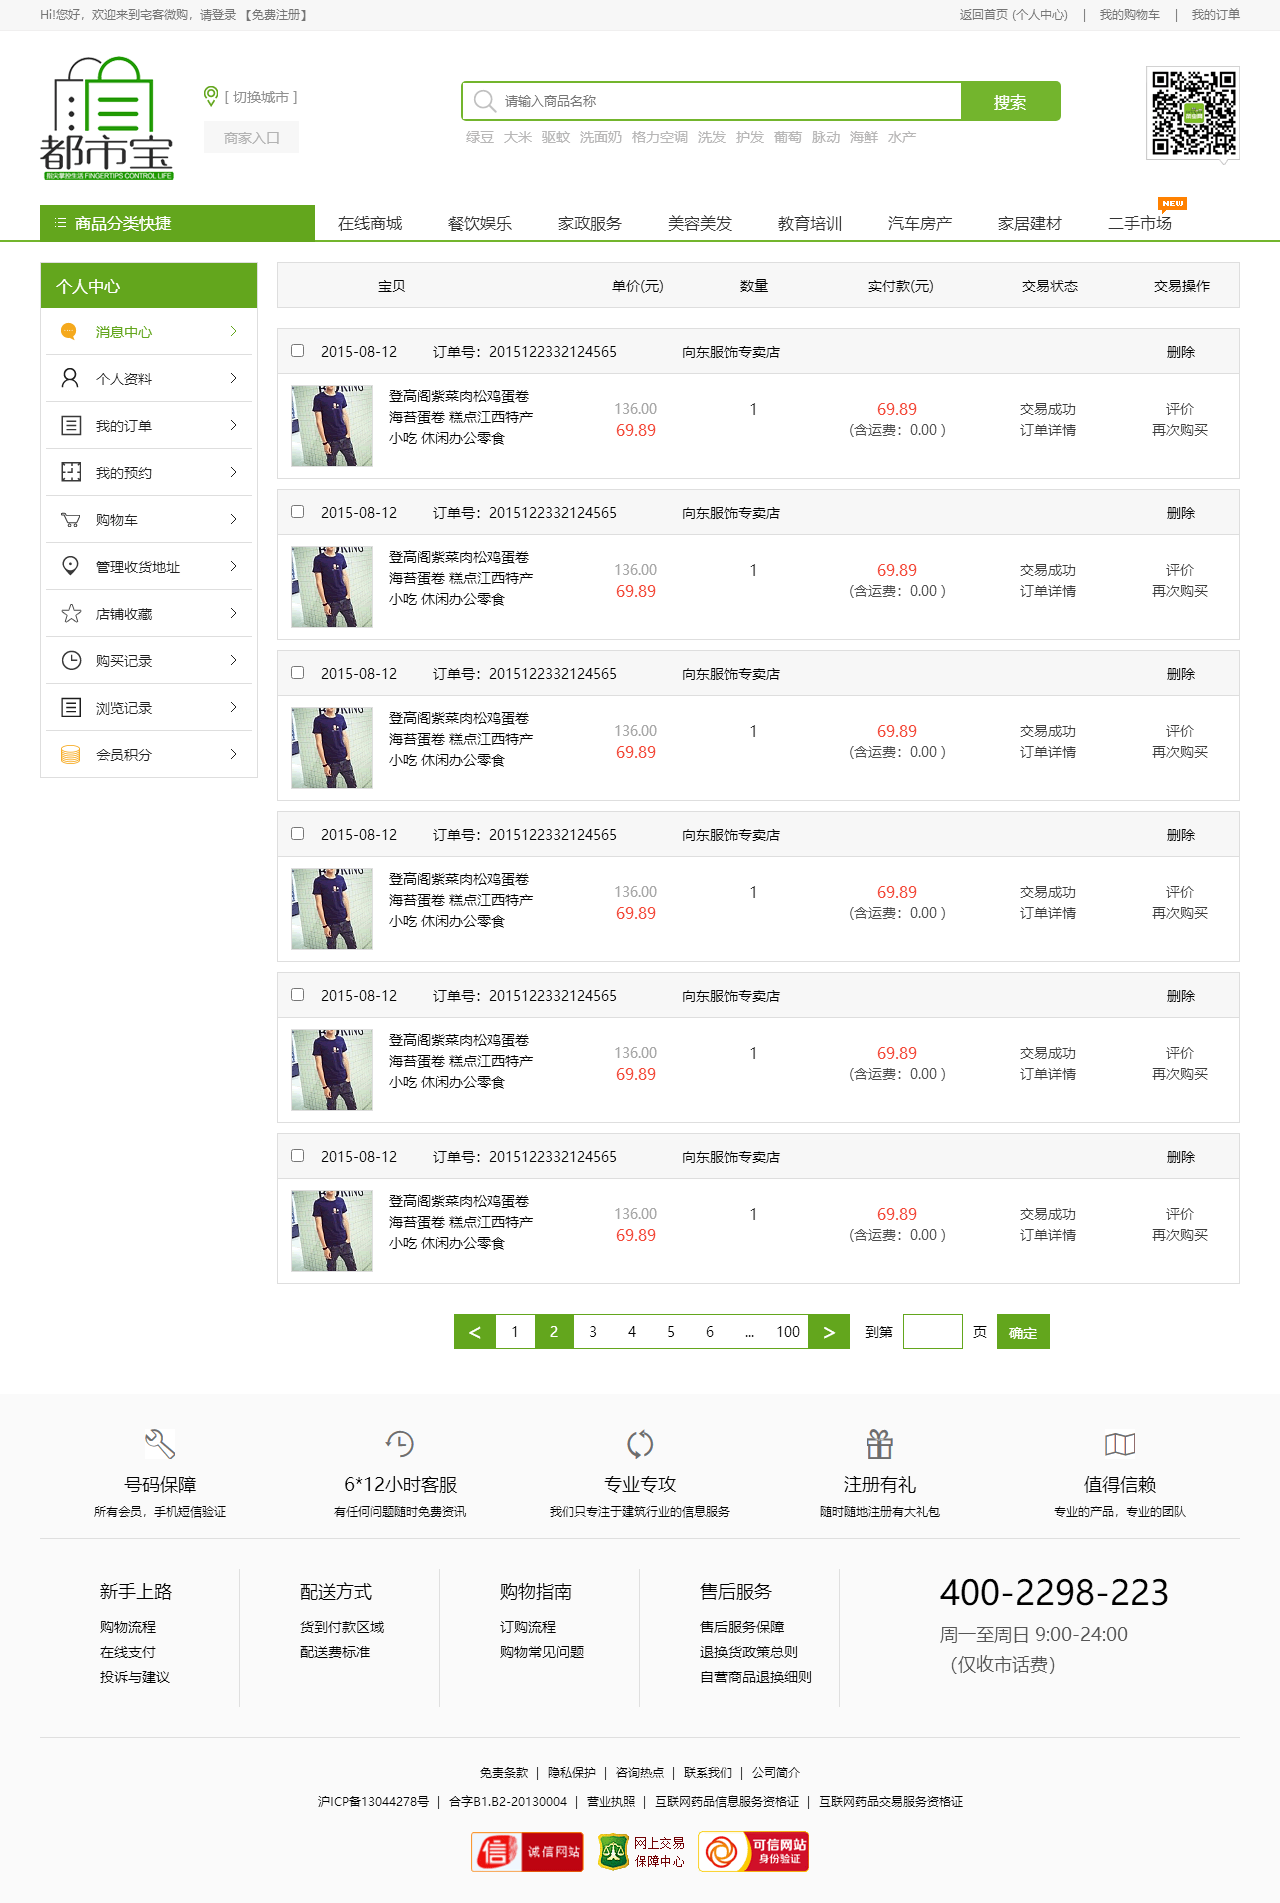Click the QR code image in header
The image size is (1280, 1903).
click(1192, 113)
